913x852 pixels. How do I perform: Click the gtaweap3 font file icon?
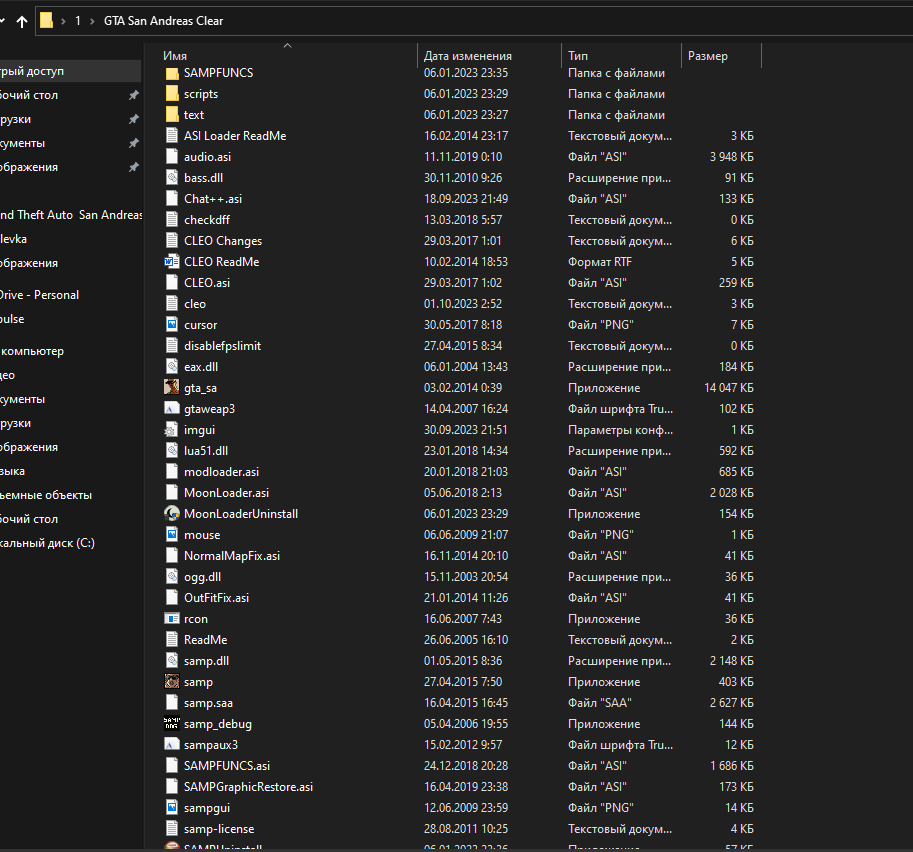(172, 409)
